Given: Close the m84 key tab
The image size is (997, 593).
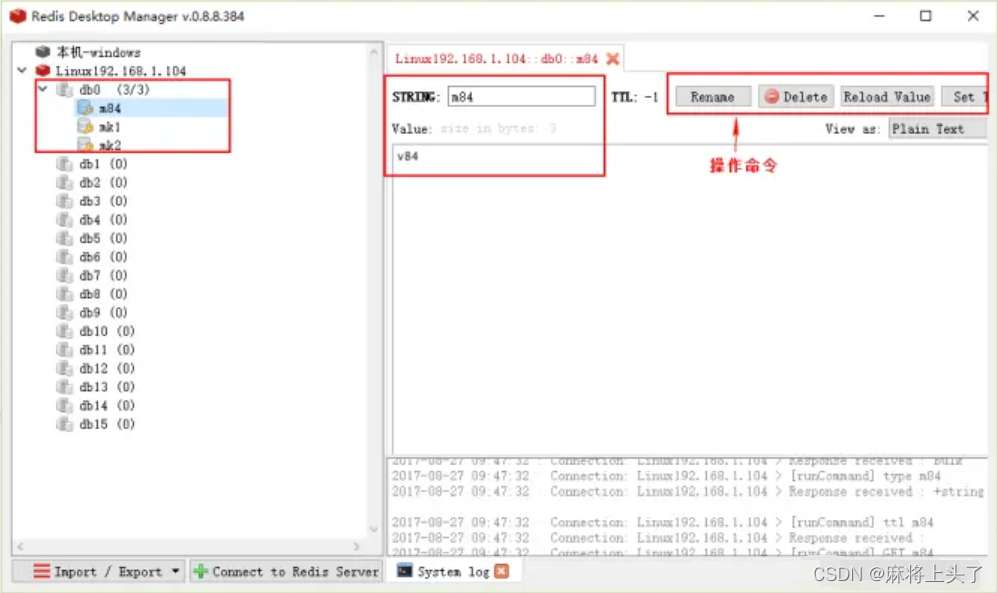Looking at the screenshot, I should [612, 58].
